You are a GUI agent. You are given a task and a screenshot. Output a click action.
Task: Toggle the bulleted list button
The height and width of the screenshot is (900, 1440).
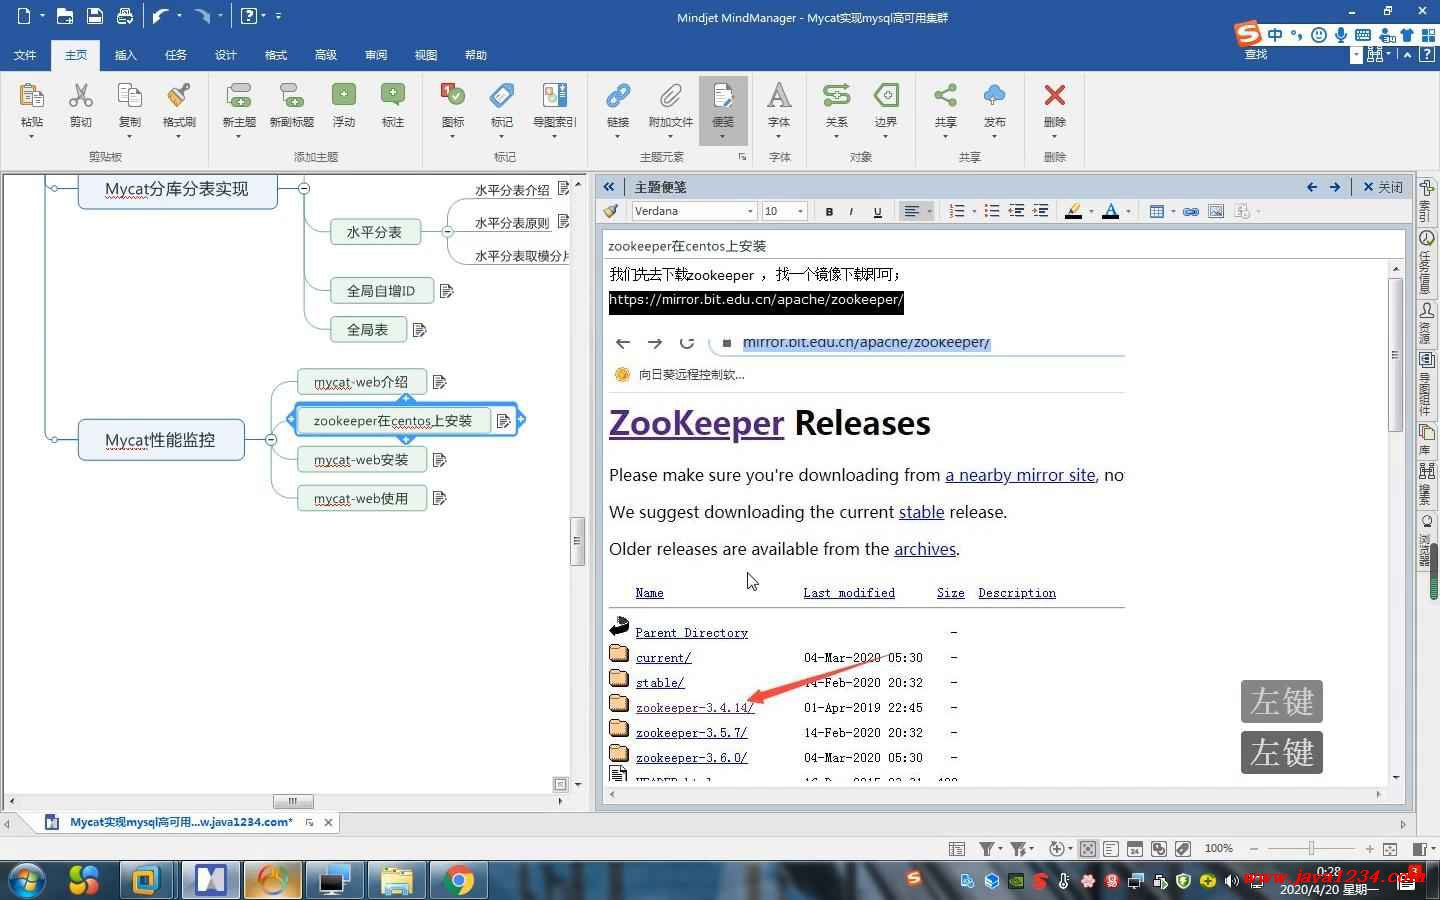[x=991, y=211]
